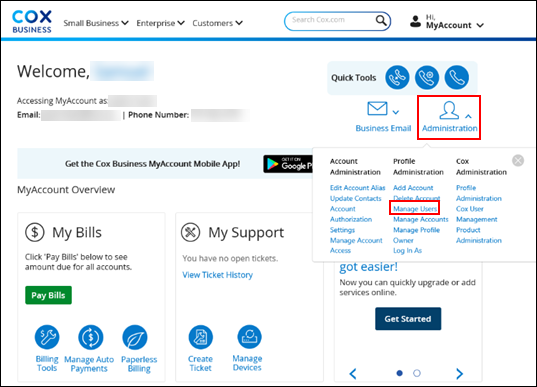Select Log In As
The height and width of the screenshot is (387, 537).
(407, 250)
